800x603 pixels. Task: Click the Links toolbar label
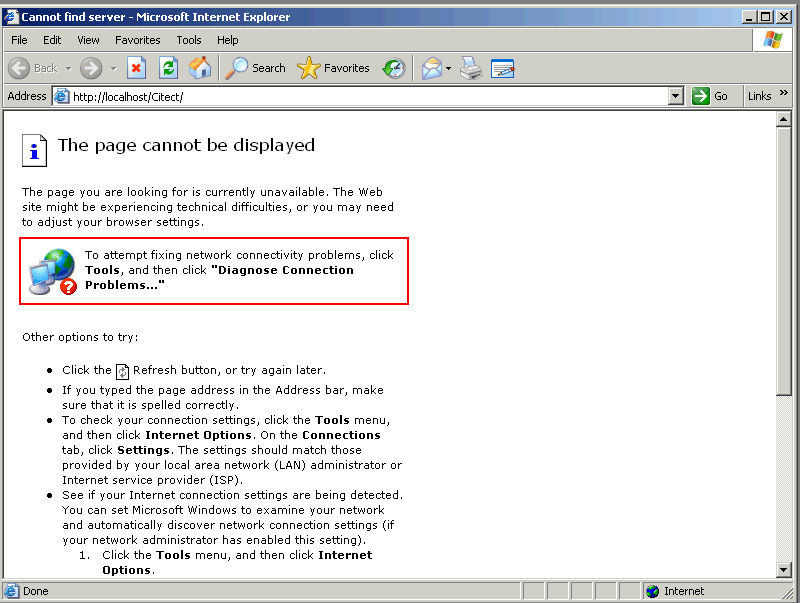point(759,96)
